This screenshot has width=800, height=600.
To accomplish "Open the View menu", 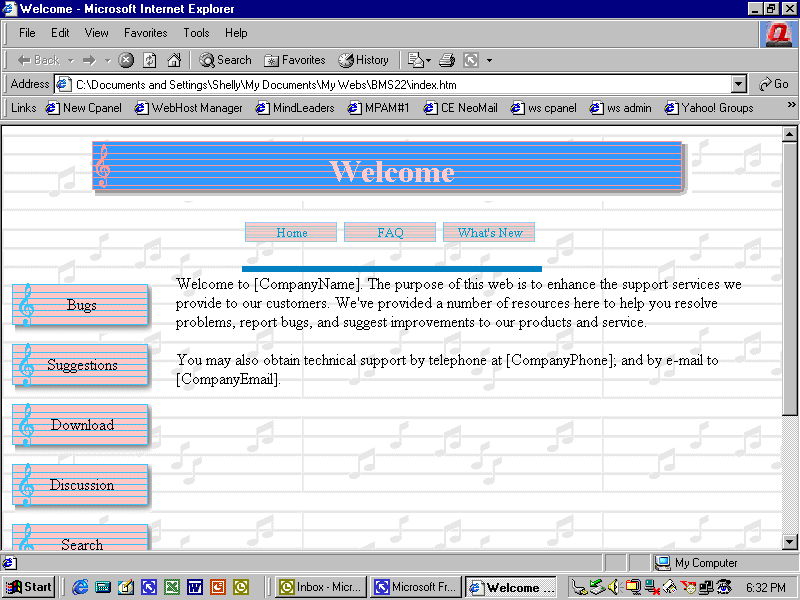I will [x=96, y=33].
